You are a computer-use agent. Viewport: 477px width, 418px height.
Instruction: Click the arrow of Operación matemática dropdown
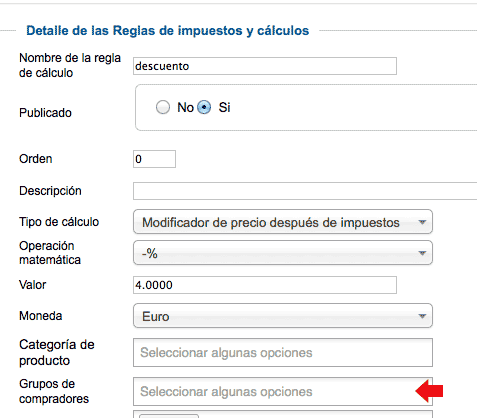coord(422,253)
